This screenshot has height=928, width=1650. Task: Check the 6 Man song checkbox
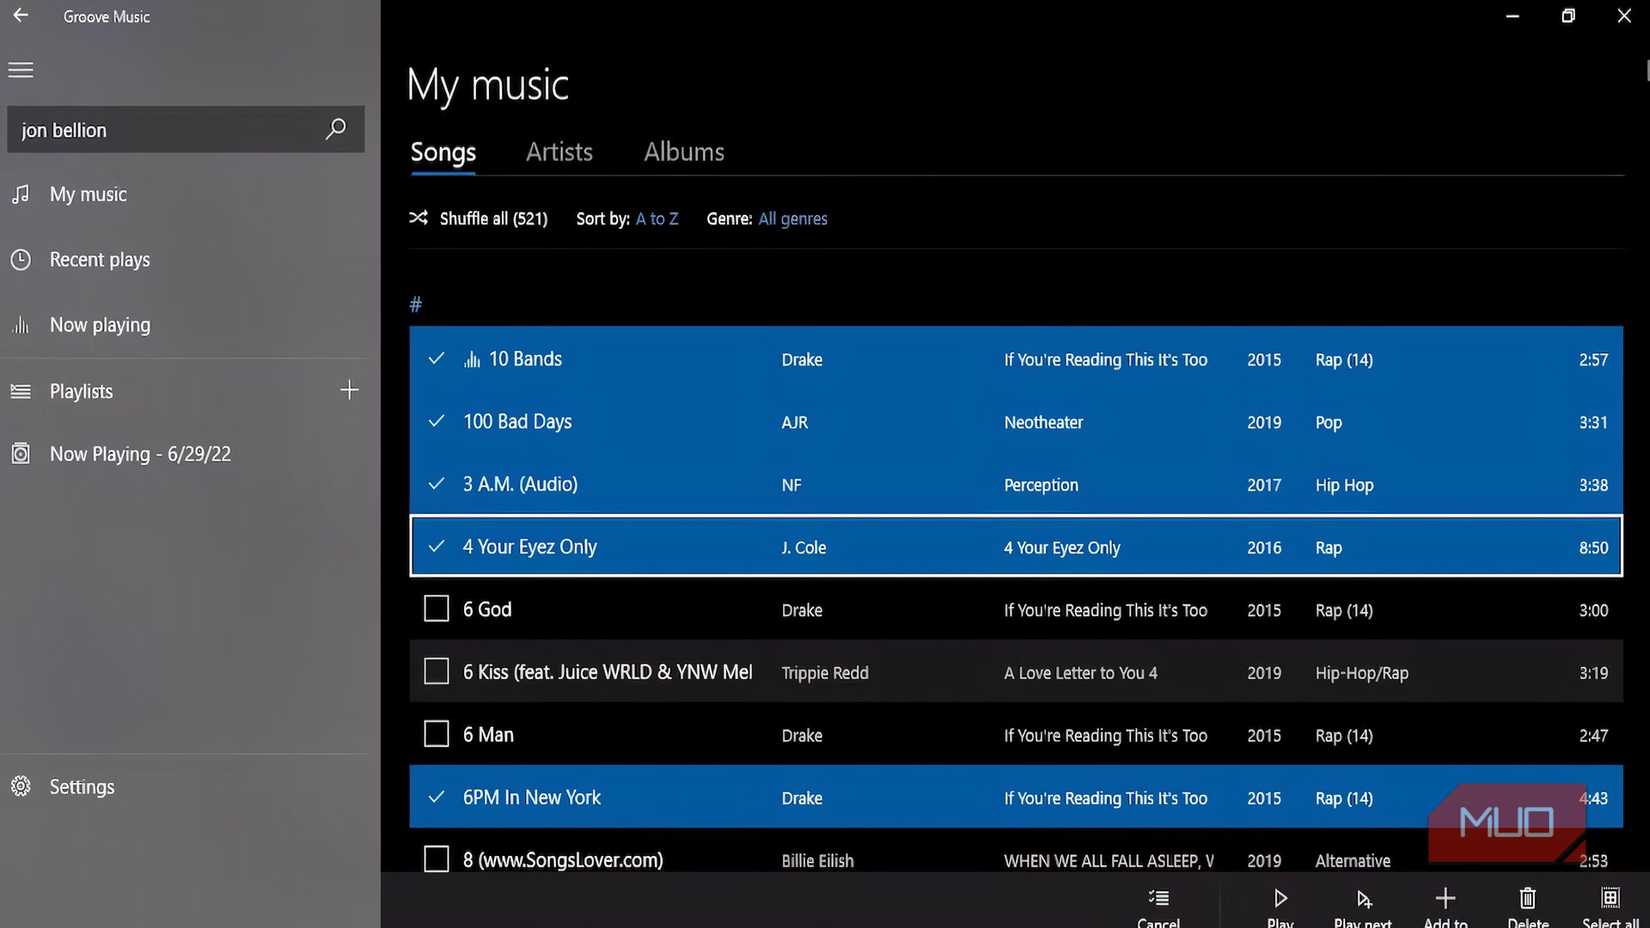[x=436, y=734]
